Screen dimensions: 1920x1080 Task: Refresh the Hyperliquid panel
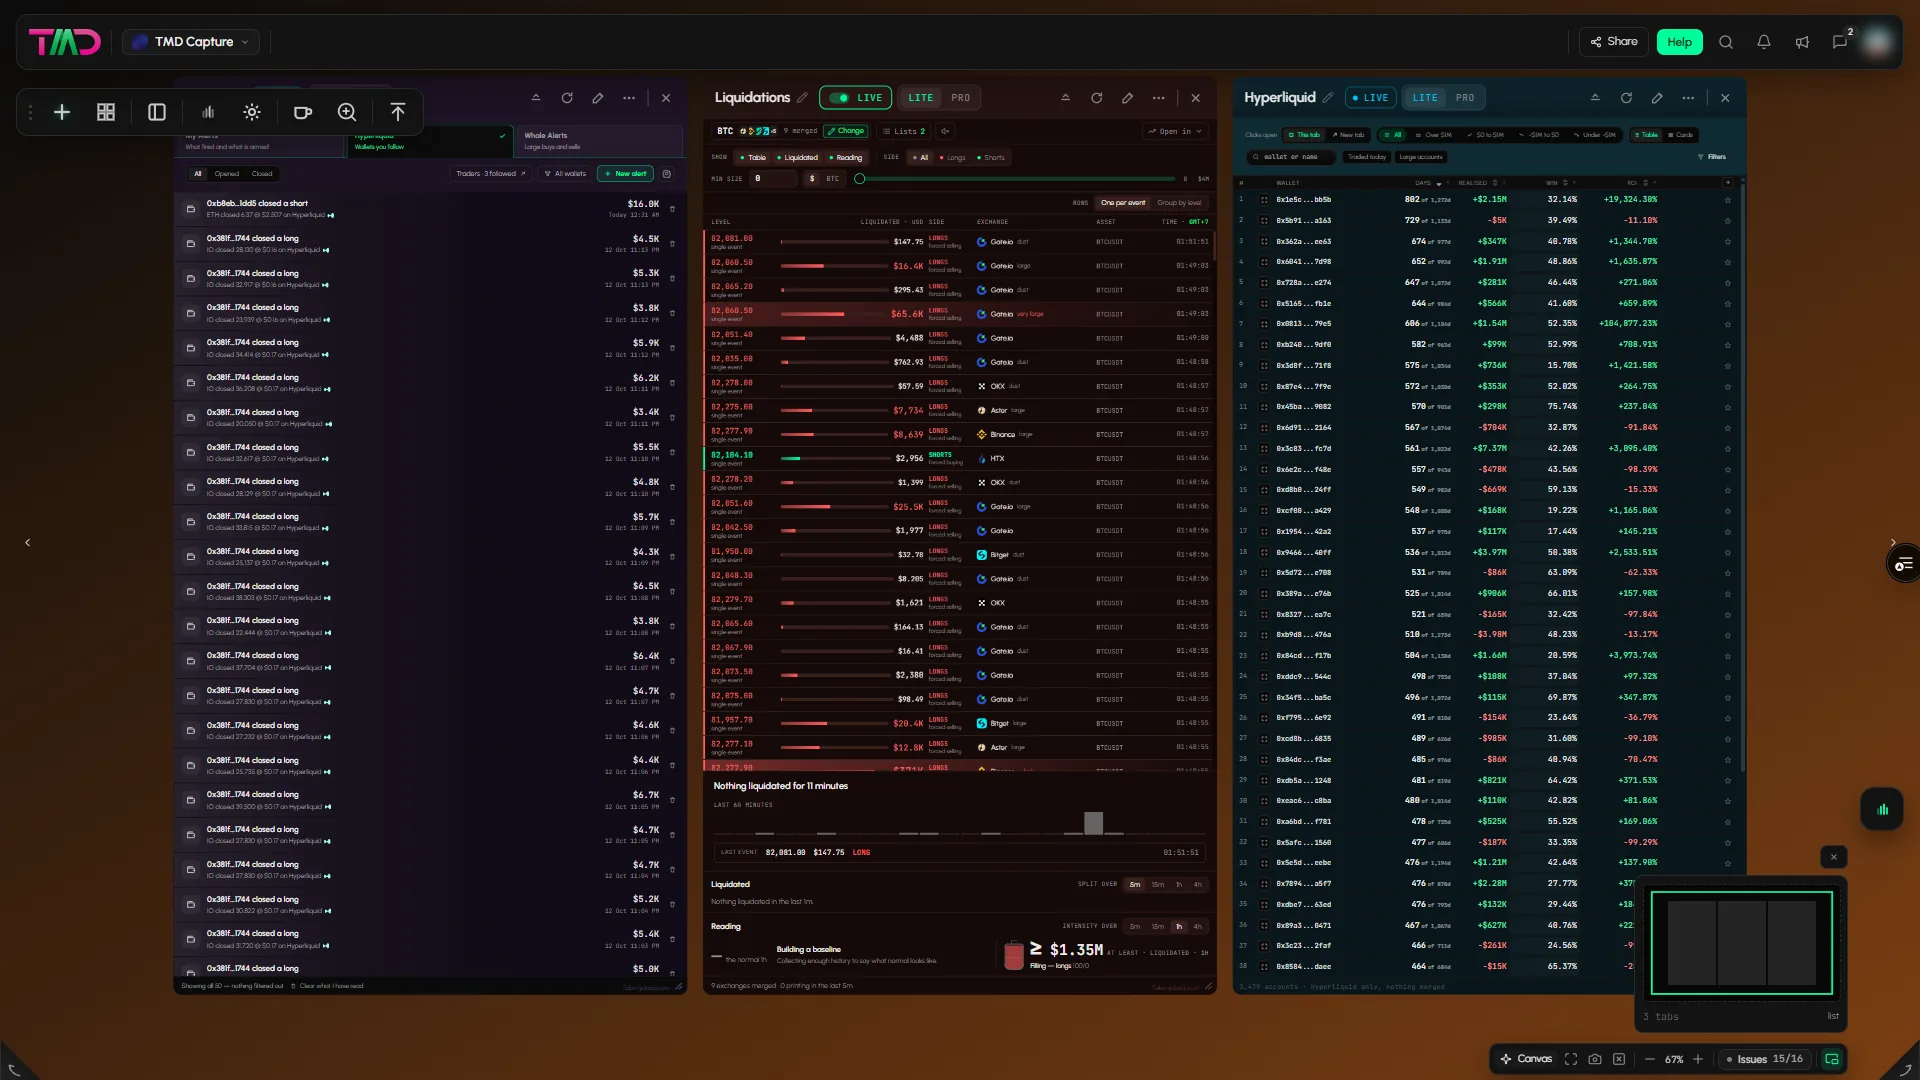click(1627, 98)
